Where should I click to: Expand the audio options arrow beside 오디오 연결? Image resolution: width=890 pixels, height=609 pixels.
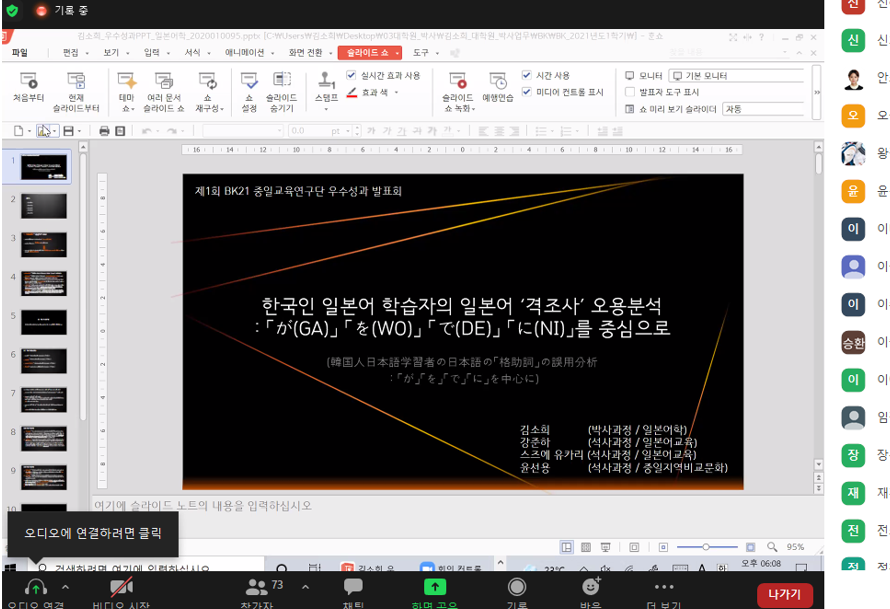(66, 586)
